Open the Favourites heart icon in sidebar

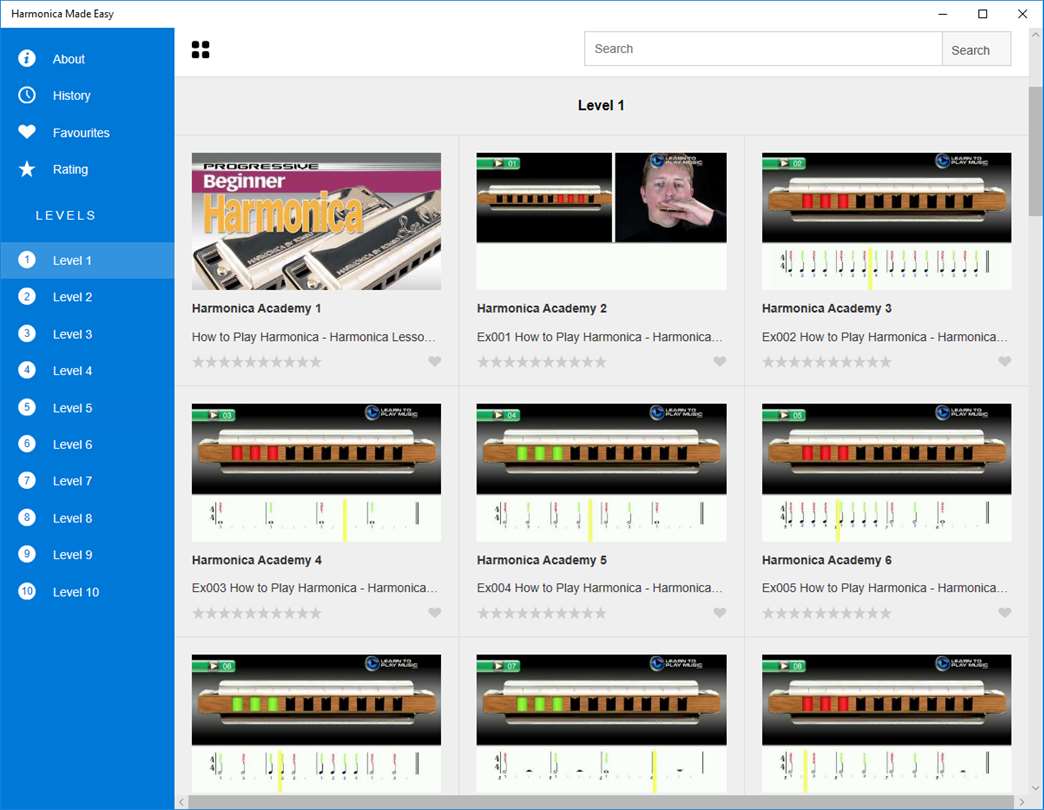27,132
